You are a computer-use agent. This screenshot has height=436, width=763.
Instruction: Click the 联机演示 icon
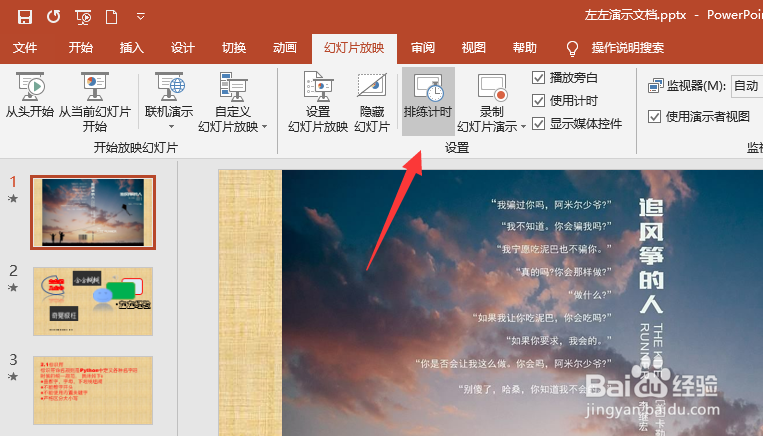169,88
